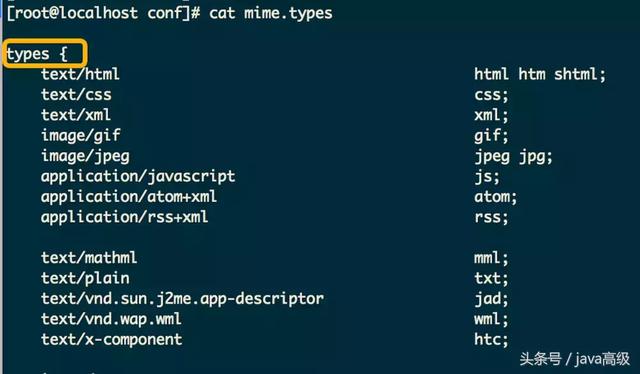Click on image/jpeg MIME type

[x=85, y=156]
